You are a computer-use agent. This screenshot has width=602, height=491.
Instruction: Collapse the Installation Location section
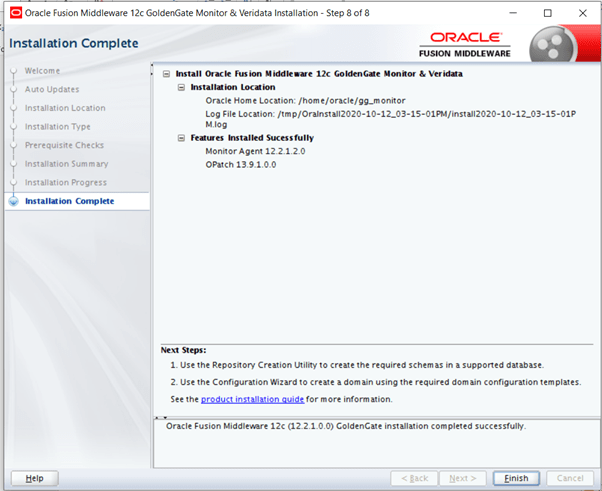pyautogui.click(x=181, y=87)
